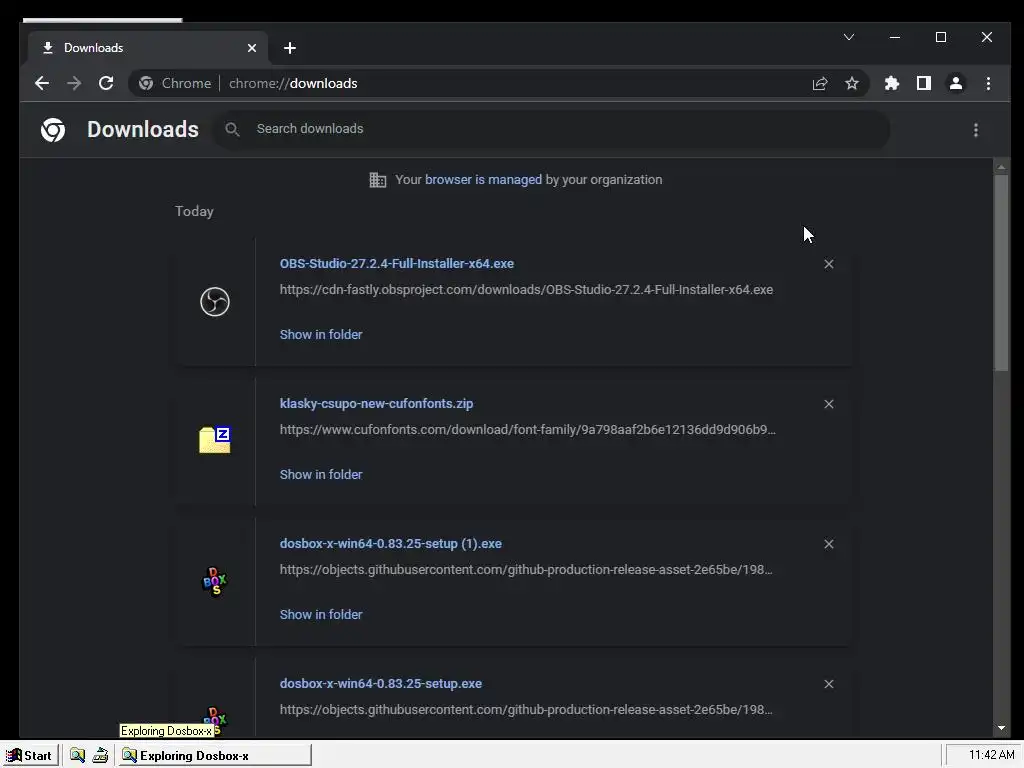Close the Downloads tab
The width and height of the screenshot is (1024, 768).
pos(252,48)
